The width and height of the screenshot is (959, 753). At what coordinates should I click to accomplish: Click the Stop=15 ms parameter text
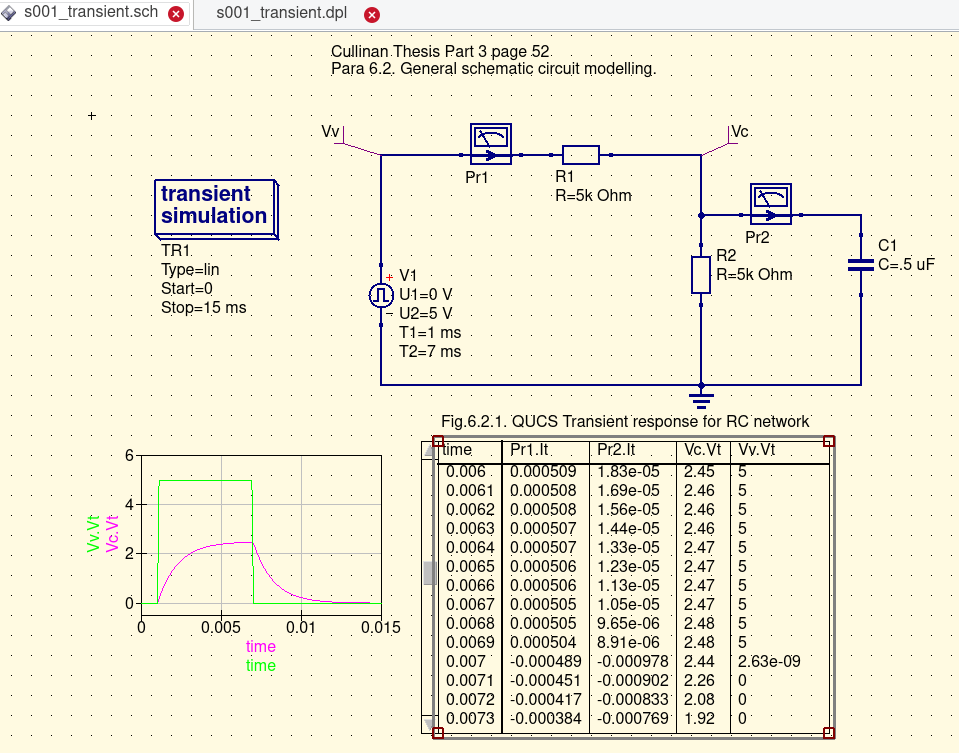coord(203,308)
